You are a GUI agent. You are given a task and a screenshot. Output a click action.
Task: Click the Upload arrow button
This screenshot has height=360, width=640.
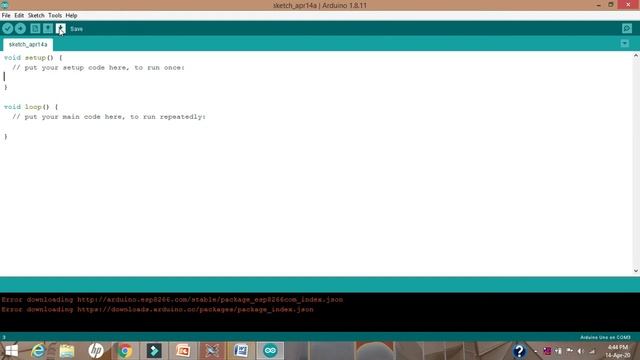pos(20,29)
